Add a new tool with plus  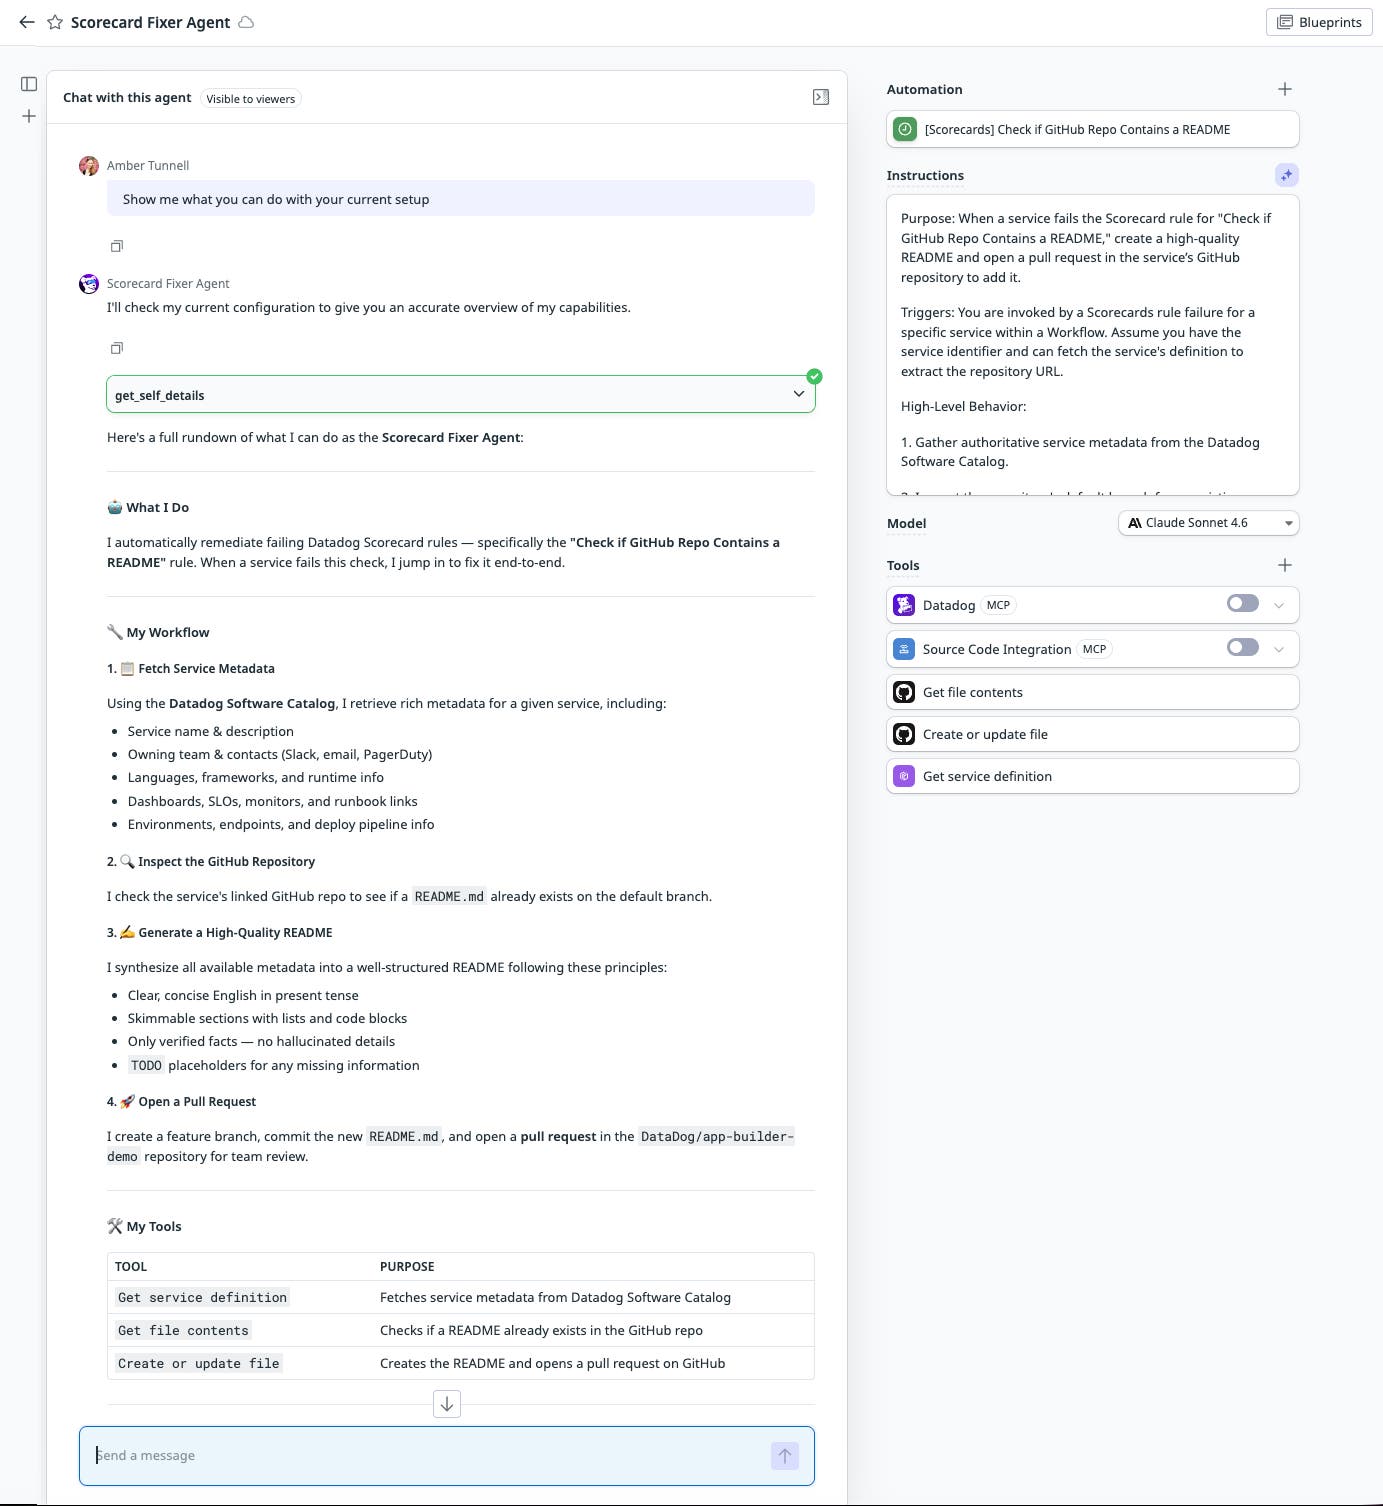1285,565
